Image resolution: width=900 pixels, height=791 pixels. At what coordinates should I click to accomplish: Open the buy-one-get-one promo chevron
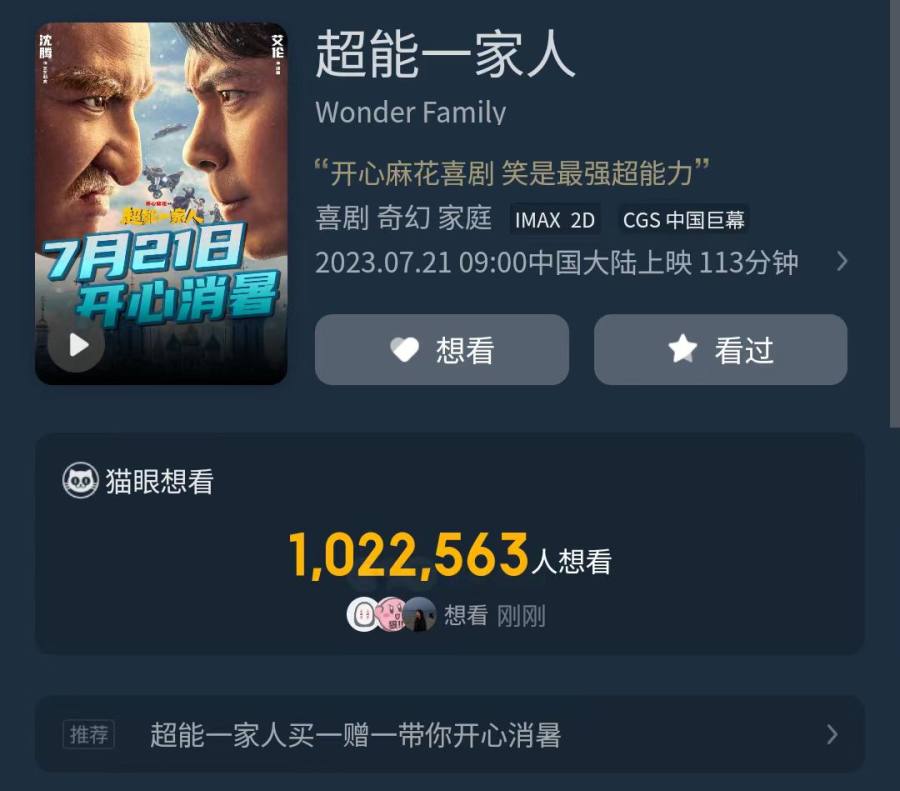pyautogui.click(x=832, y=734)
